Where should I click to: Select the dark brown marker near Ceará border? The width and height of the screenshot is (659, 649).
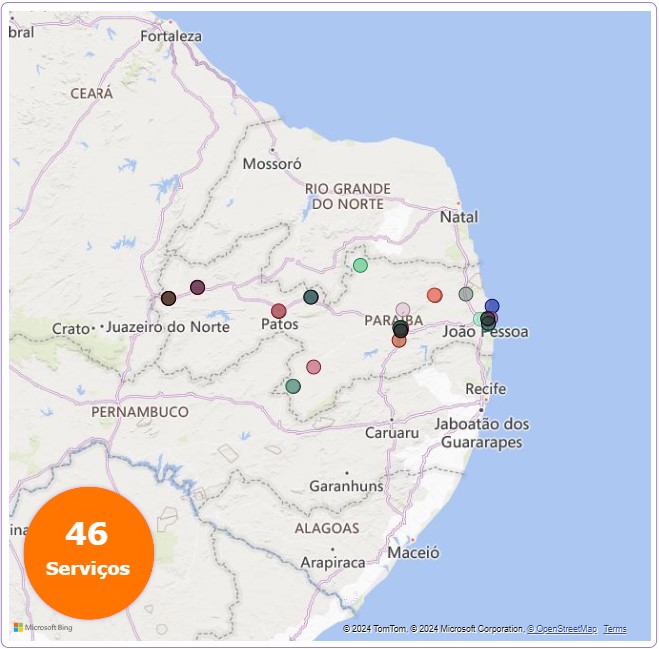point(169,298)
